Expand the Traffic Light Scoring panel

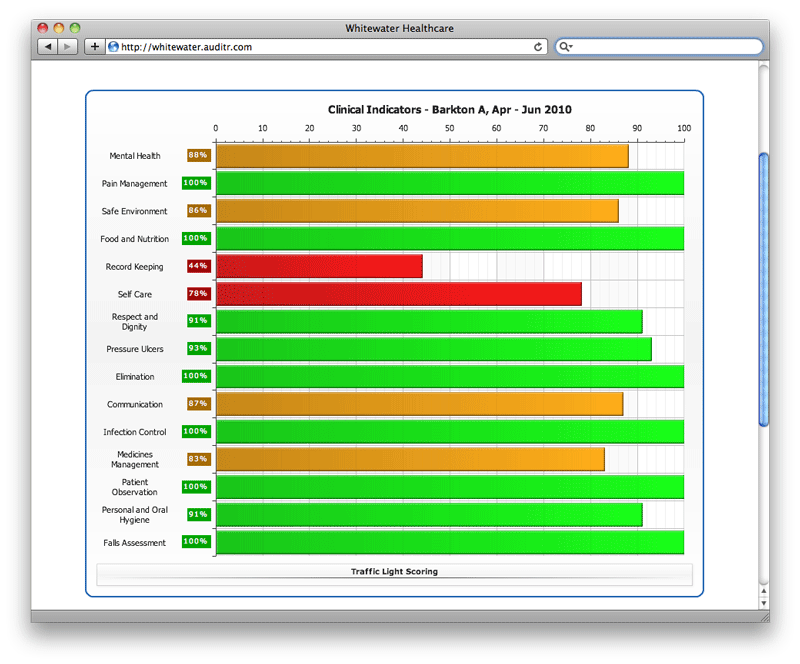tap(394, 572)
